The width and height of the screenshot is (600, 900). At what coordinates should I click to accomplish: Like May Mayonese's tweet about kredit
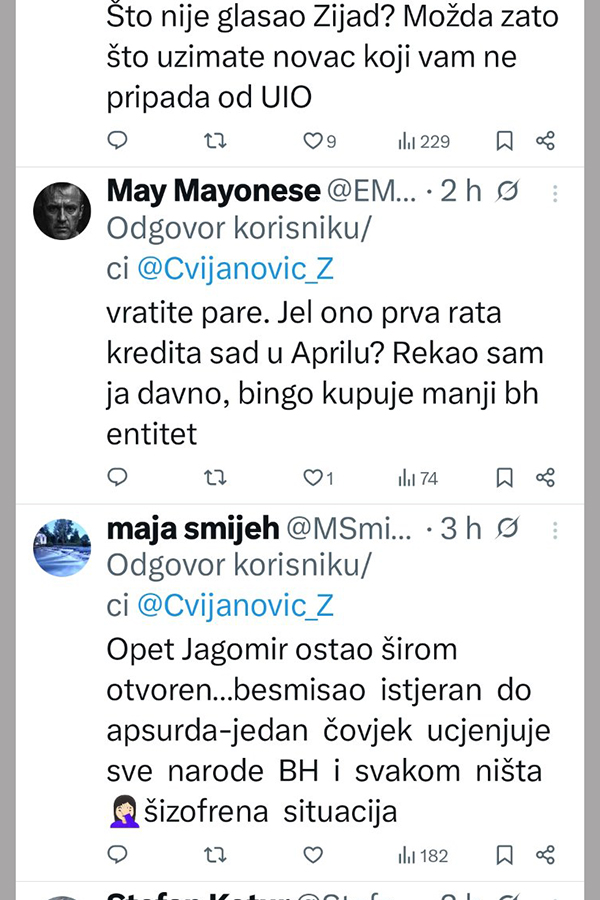pos(313,478)
